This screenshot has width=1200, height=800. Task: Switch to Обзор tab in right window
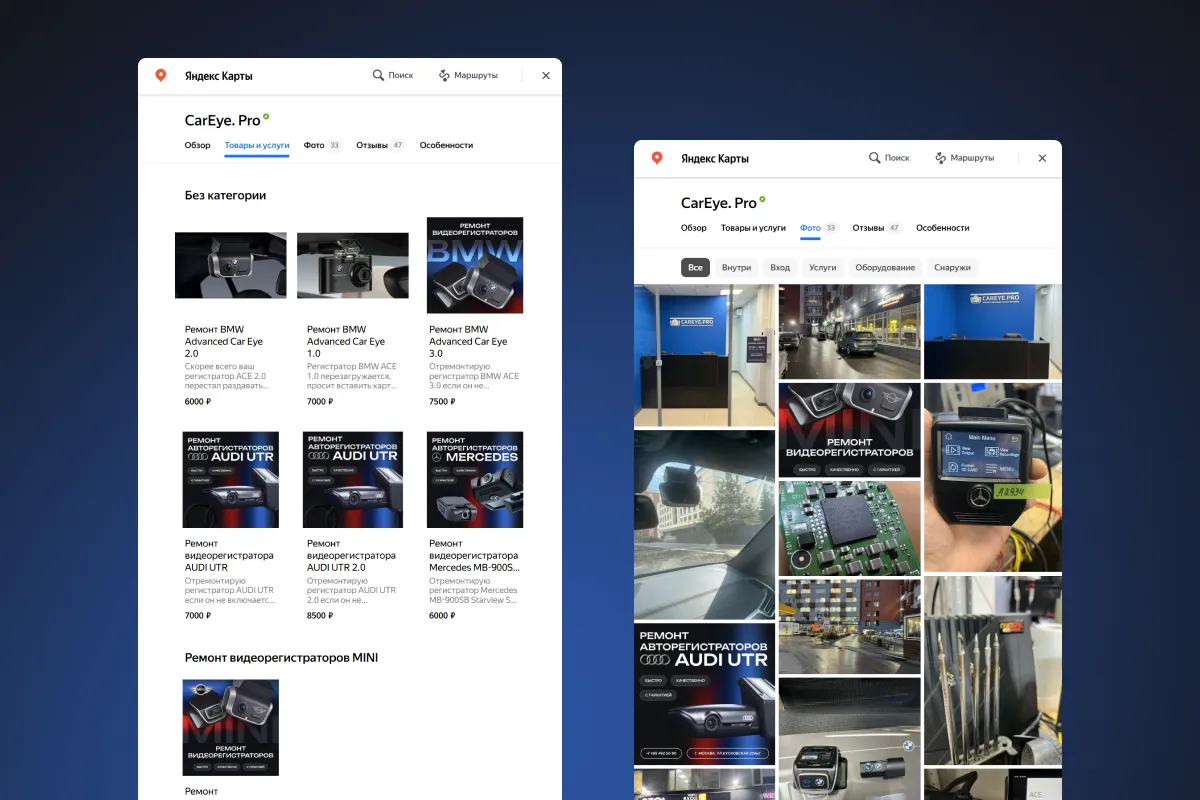(694, 228)
